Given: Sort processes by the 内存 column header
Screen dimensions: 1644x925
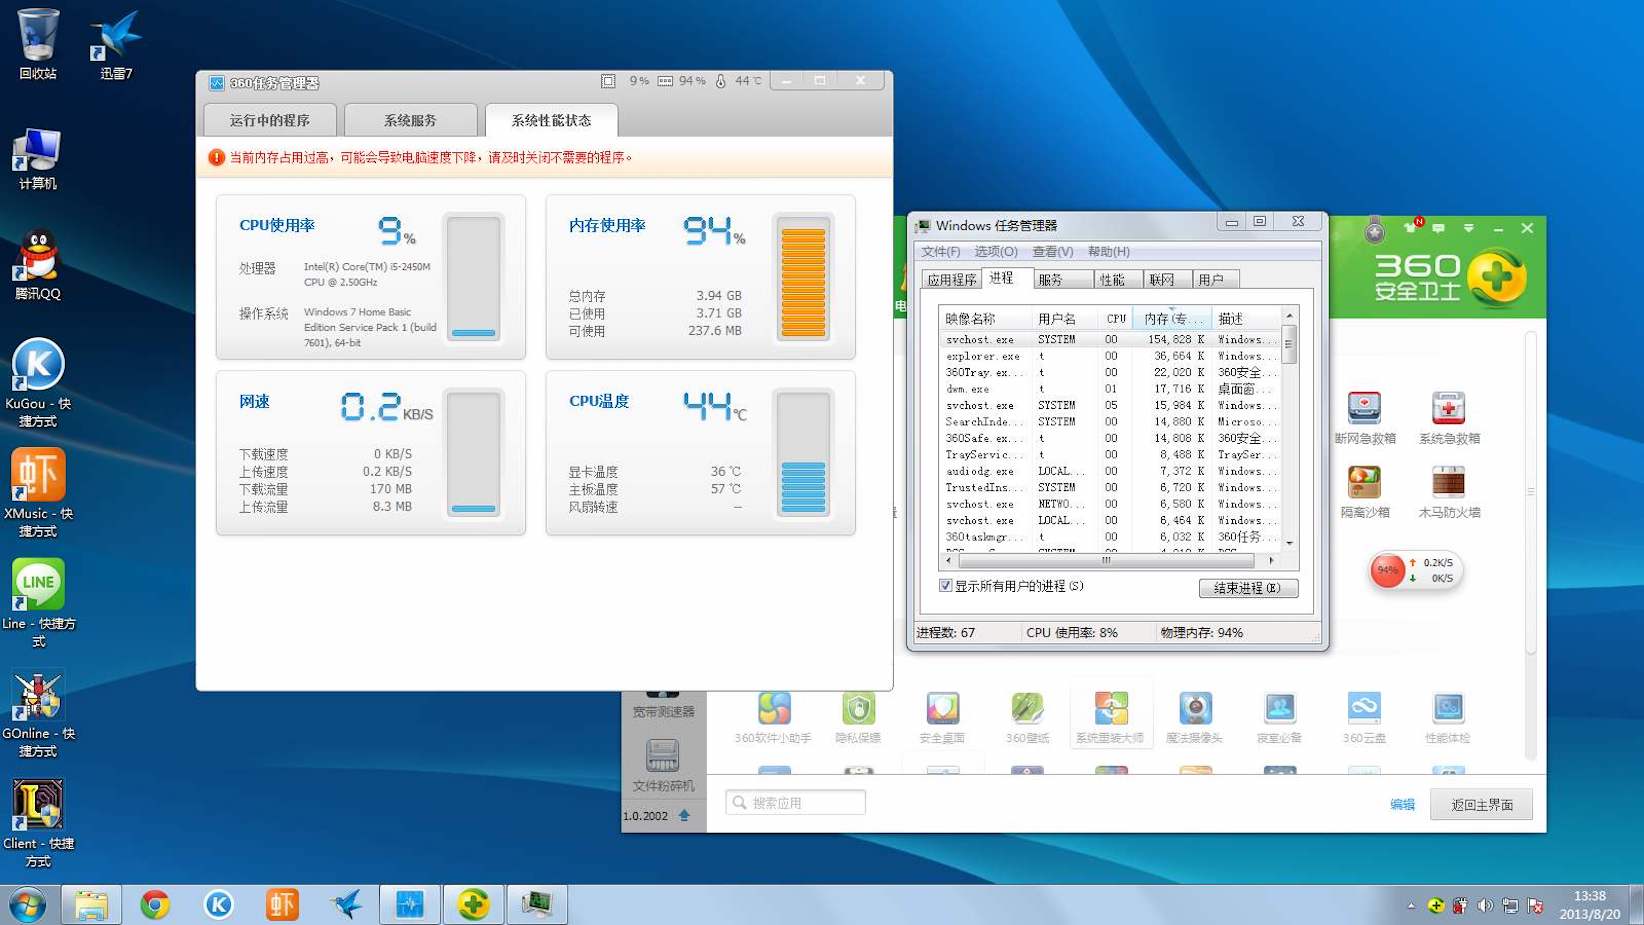Looking at the screenshot, I should [x=1171, y=319].
